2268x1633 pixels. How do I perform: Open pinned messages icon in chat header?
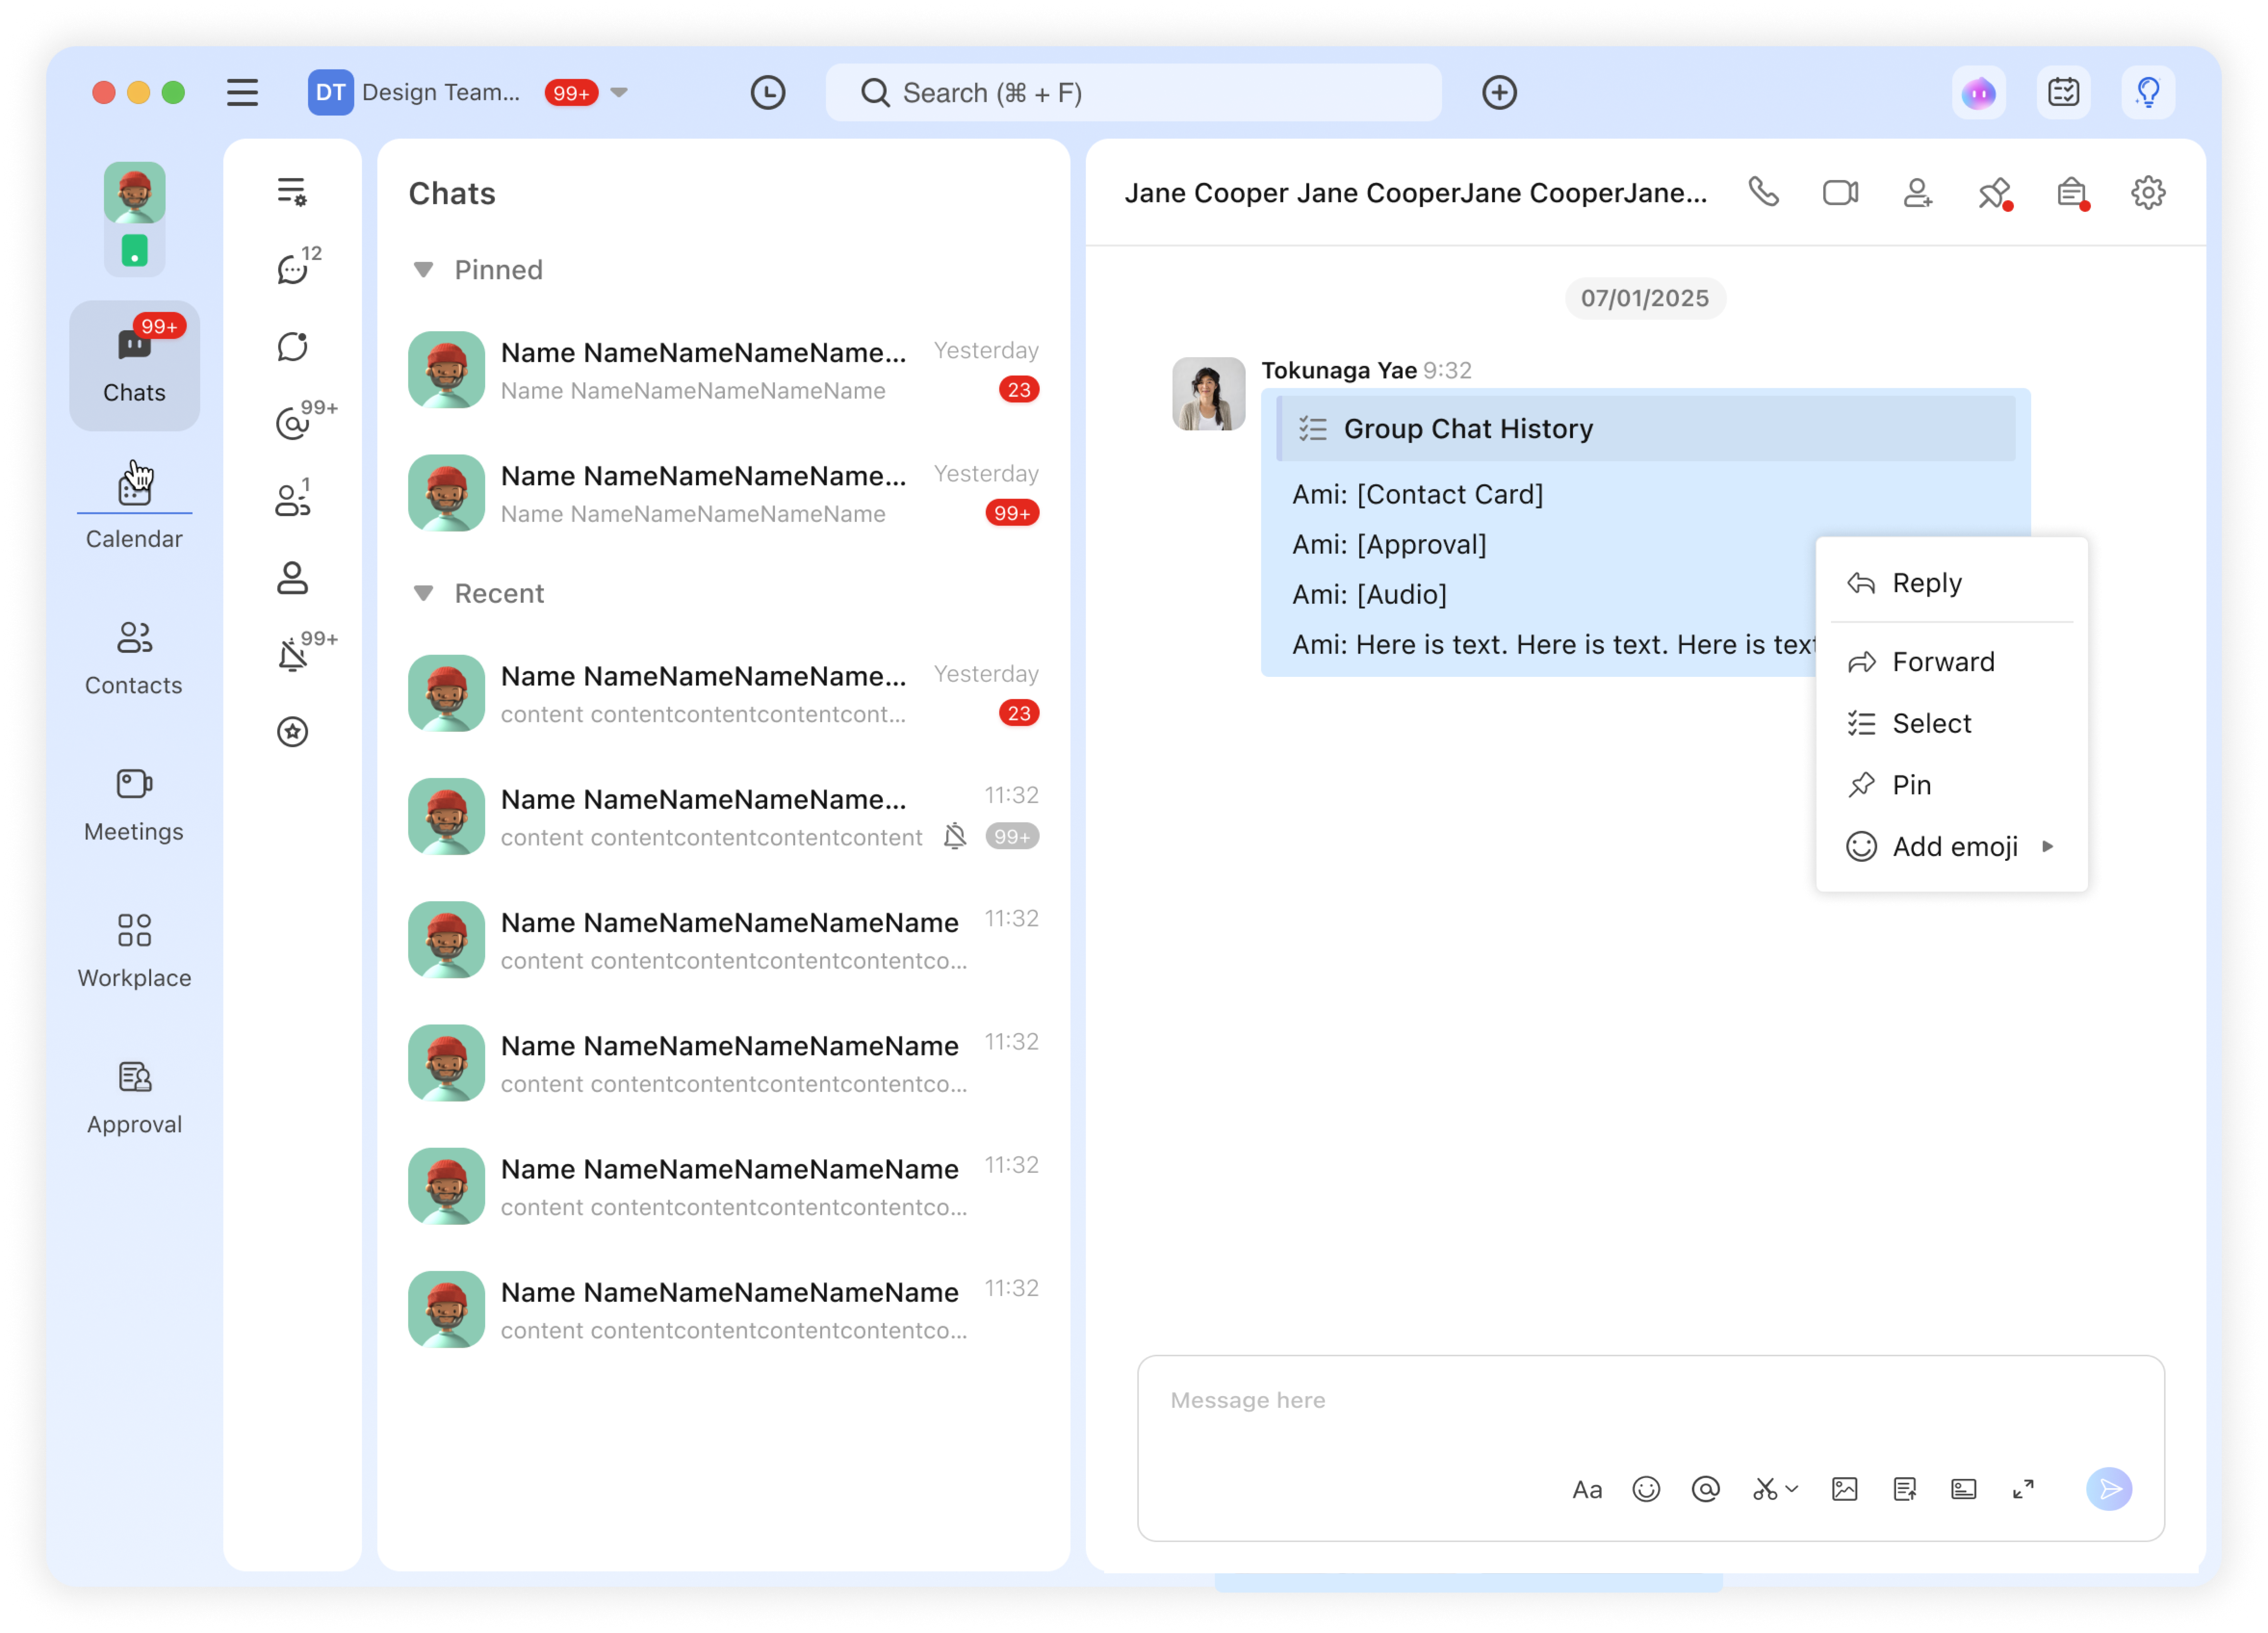[1993, 192]
